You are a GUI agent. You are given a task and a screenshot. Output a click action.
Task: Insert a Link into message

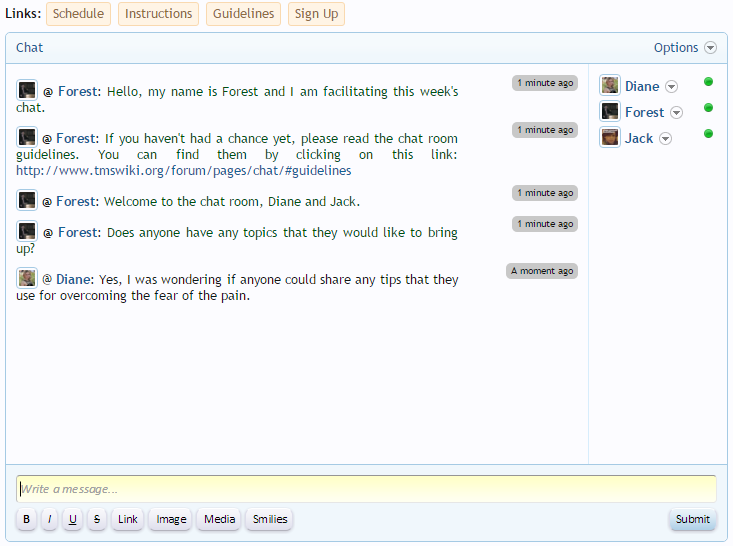128,519
